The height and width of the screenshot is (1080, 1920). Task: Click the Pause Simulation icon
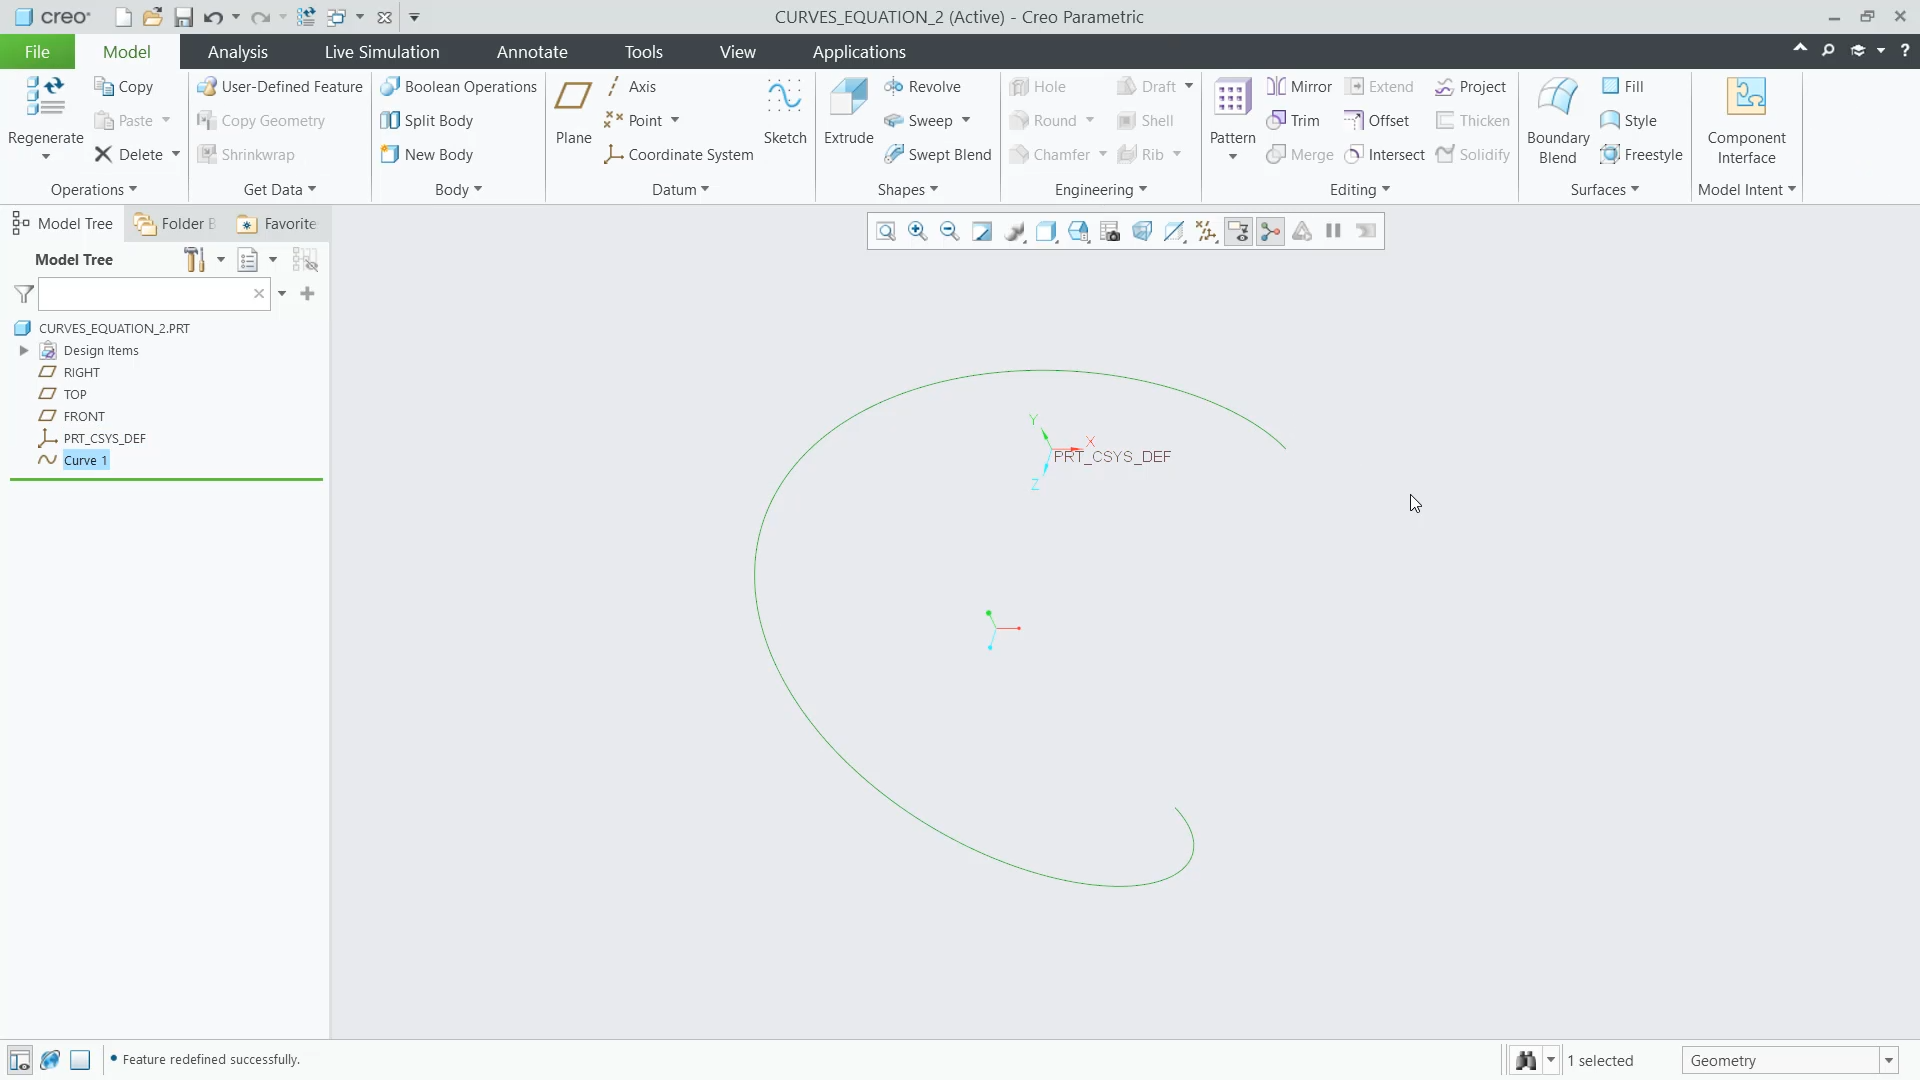pyautogui.click(x=1334, y=232)
